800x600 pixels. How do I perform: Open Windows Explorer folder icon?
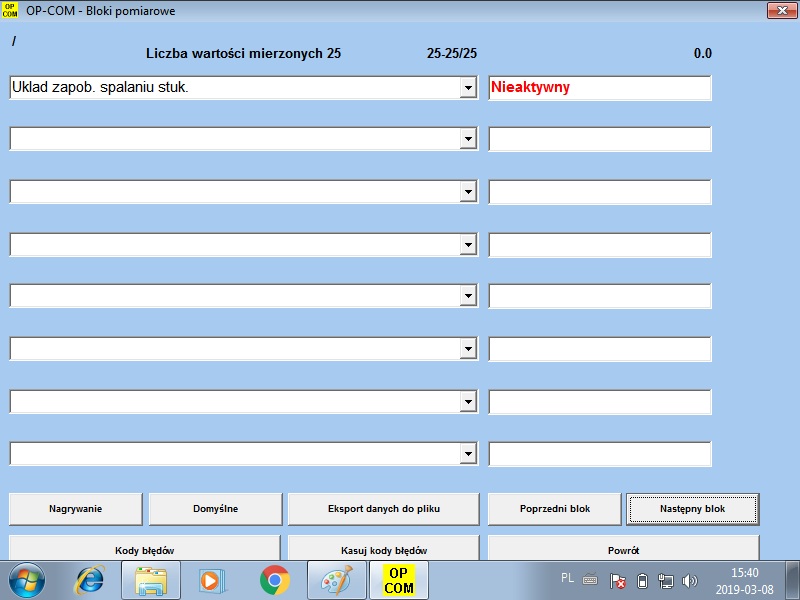pos(151,580)
